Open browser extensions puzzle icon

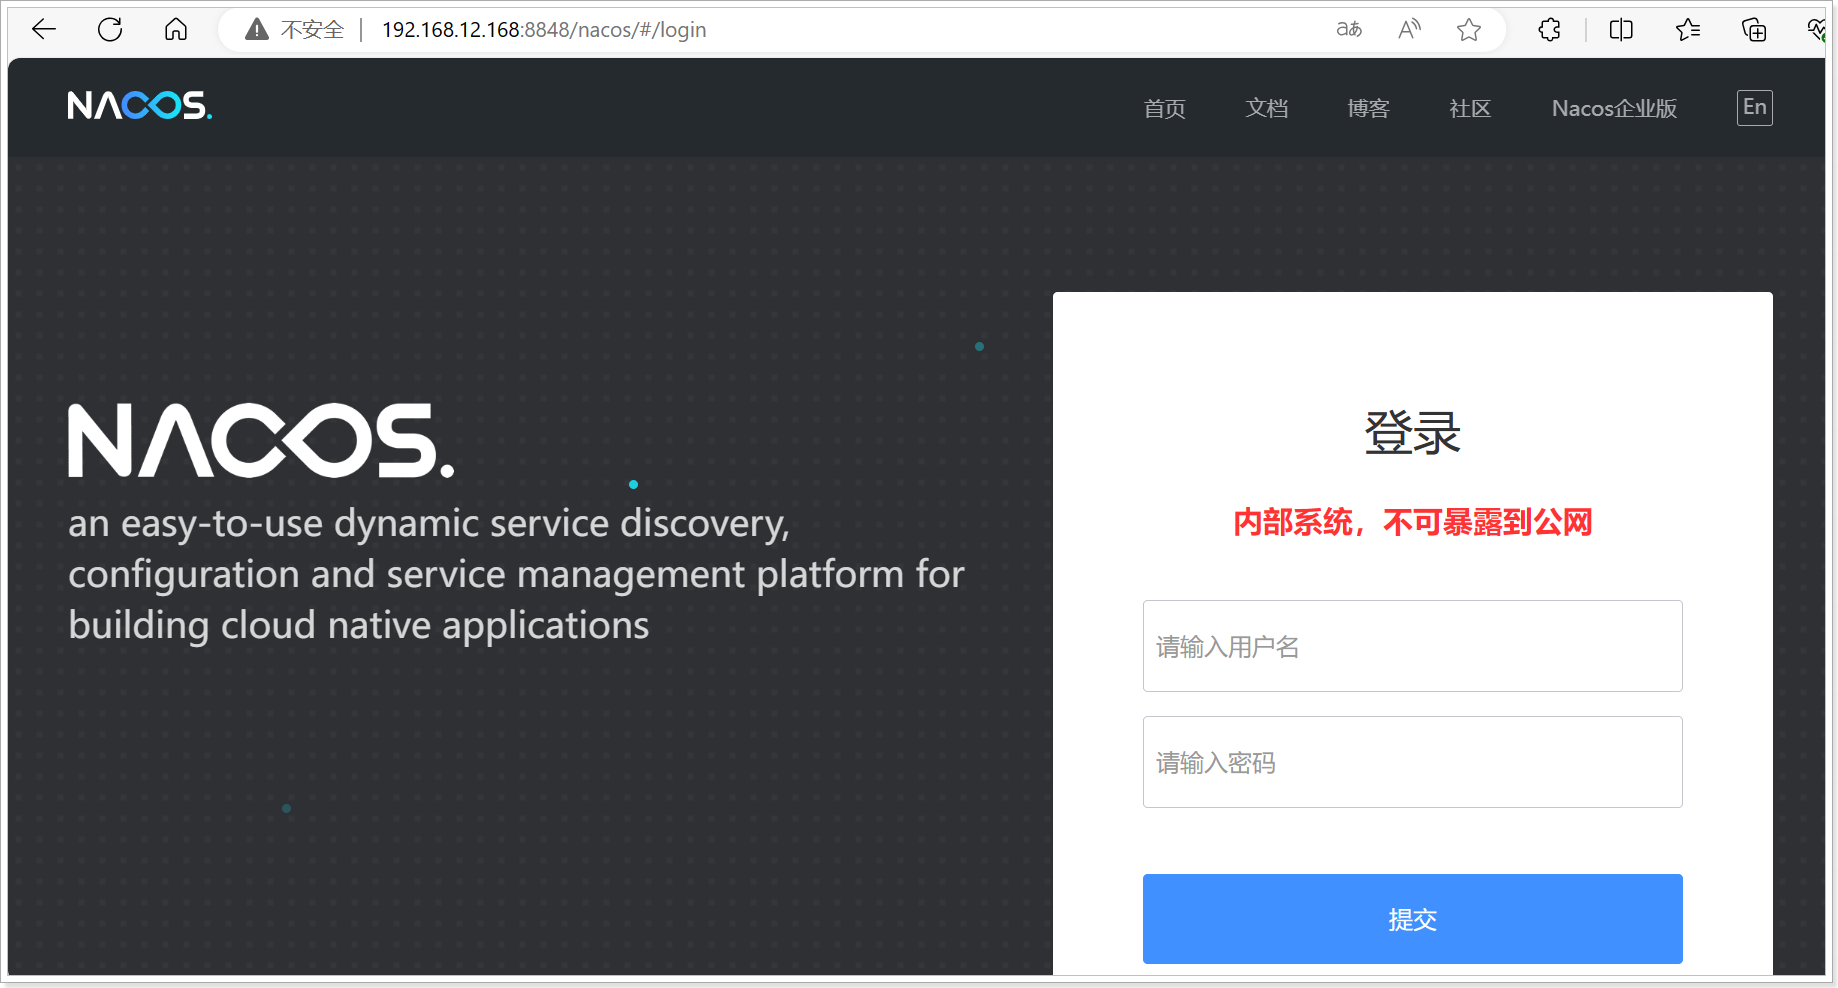click(x=1550, y=30)
